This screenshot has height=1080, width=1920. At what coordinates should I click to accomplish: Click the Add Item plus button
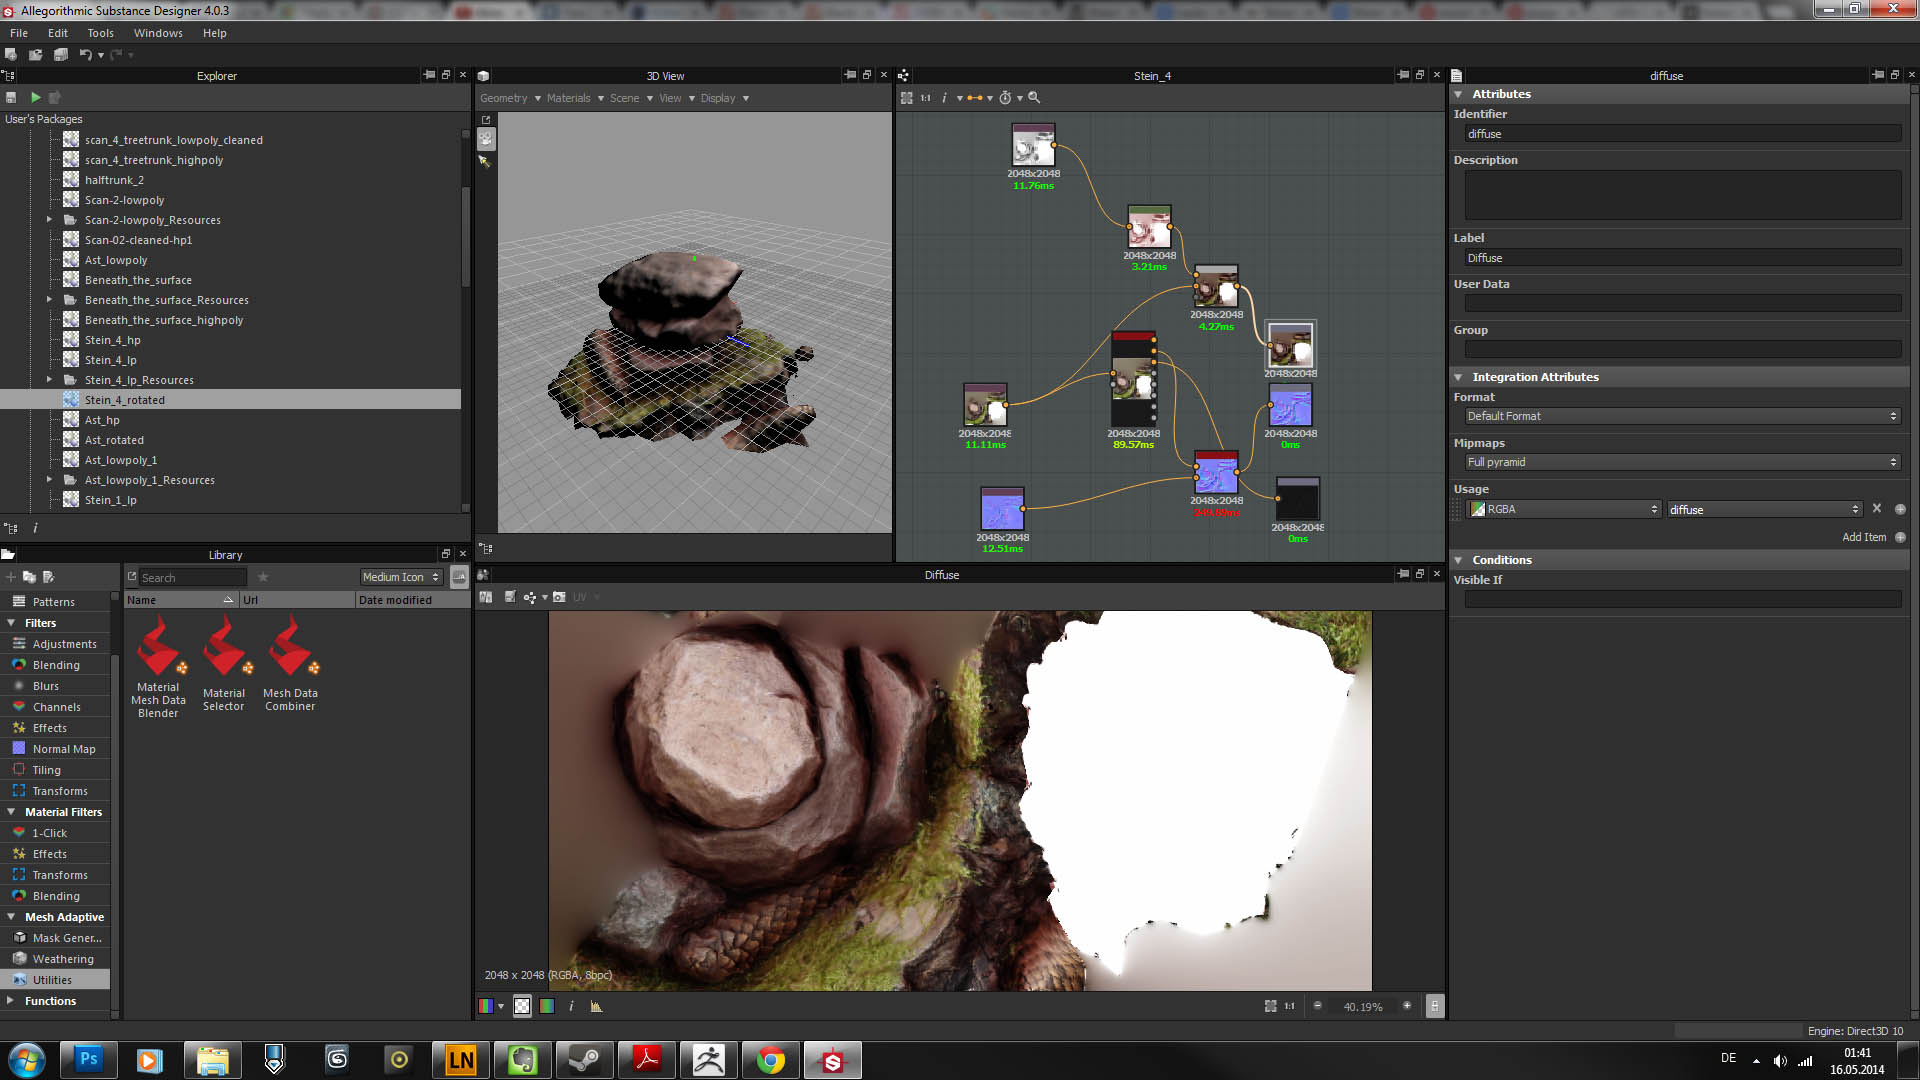click(x=1900, y=537)
